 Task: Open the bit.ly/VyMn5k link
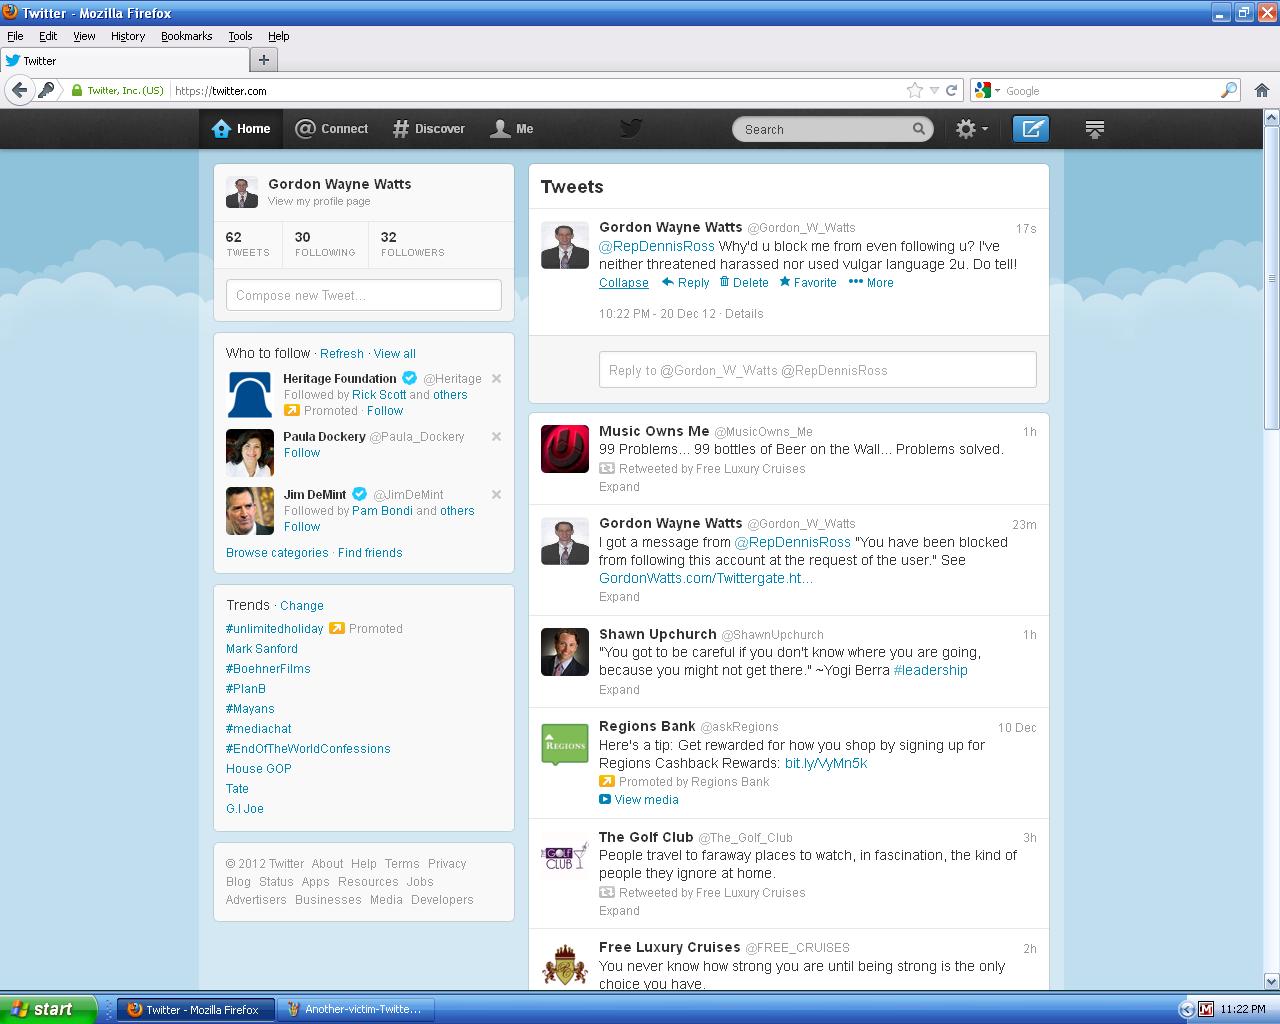826,763
